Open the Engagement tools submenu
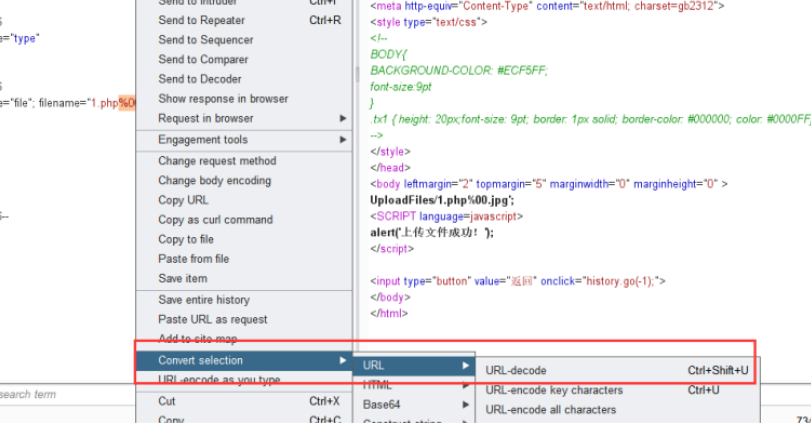 click(x=203, y=140)
